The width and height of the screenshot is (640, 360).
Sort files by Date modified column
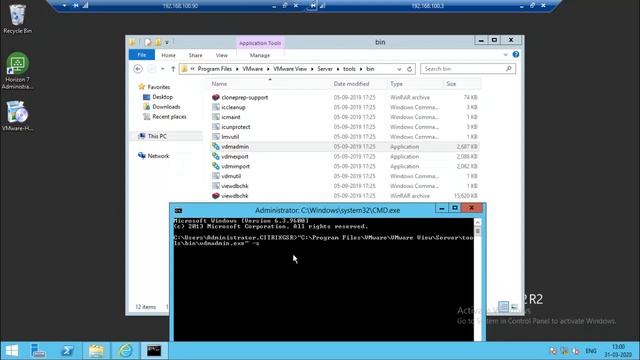click(x=351, y=84)
